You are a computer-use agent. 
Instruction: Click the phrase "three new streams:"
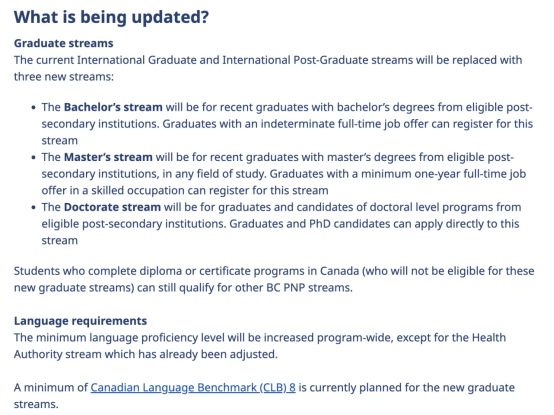[64, 77]
